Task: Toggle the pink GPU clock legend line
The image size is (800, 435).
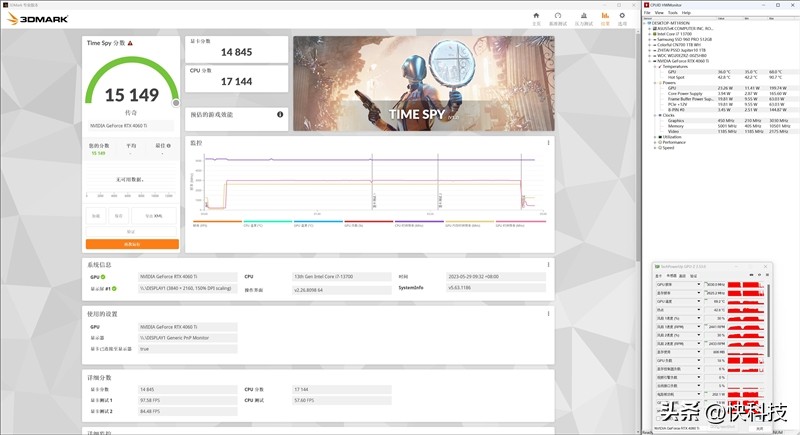Action: click(x=521, y=221)
